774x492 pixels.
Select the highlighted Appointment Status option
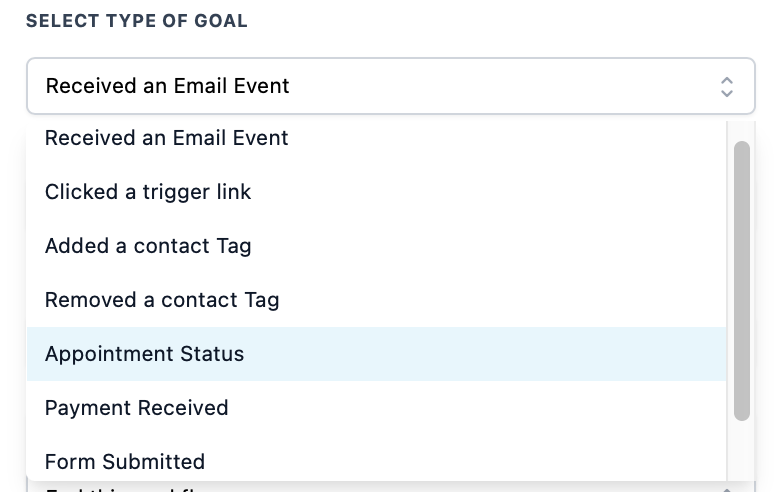tap(145, 354)
